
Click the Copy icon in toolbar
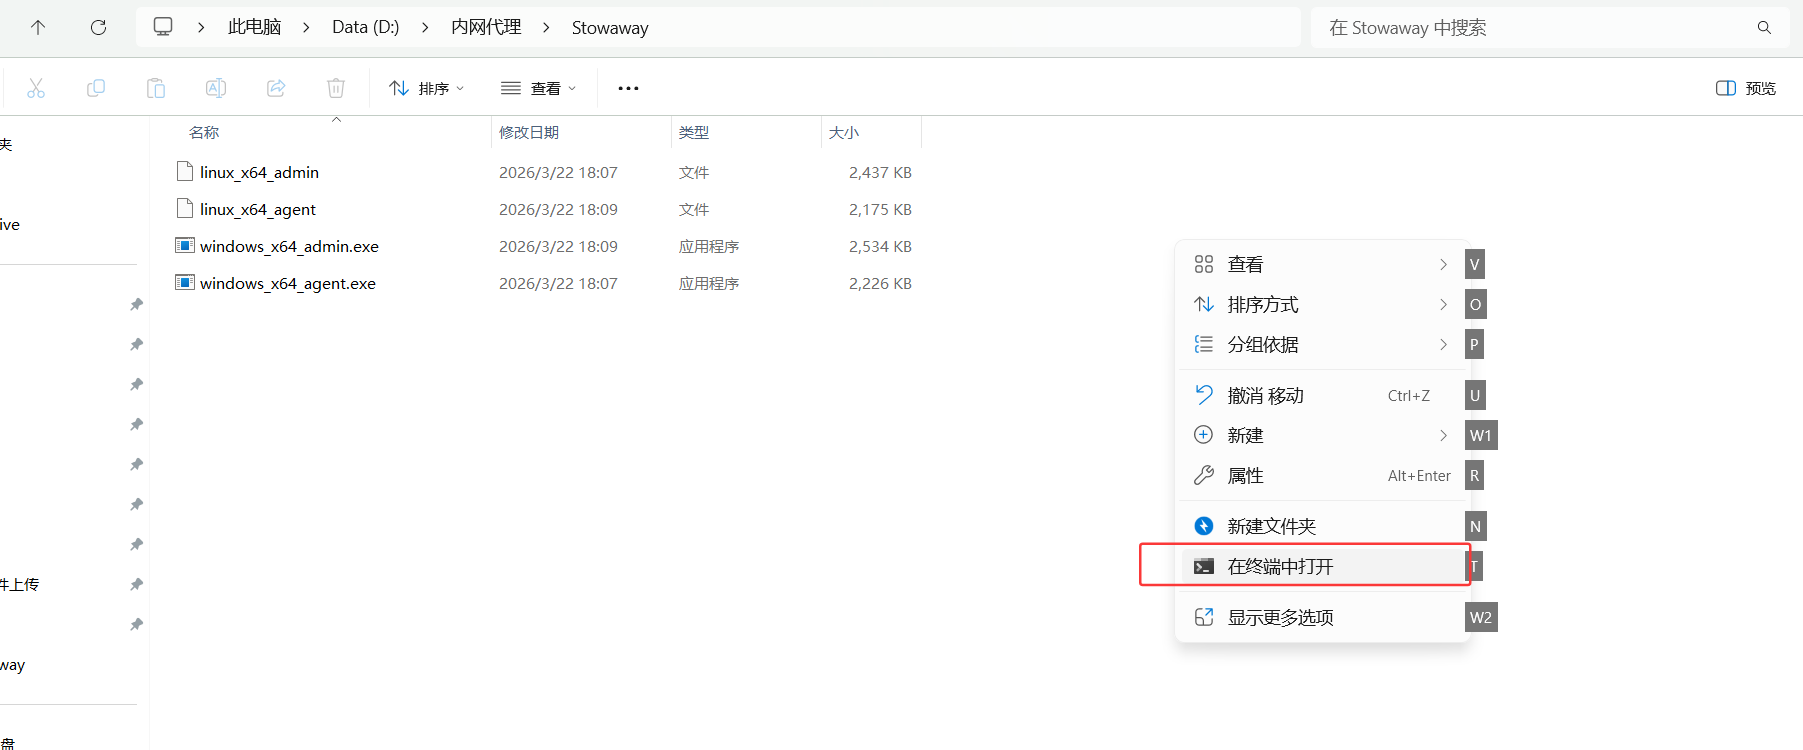(96, 88)
